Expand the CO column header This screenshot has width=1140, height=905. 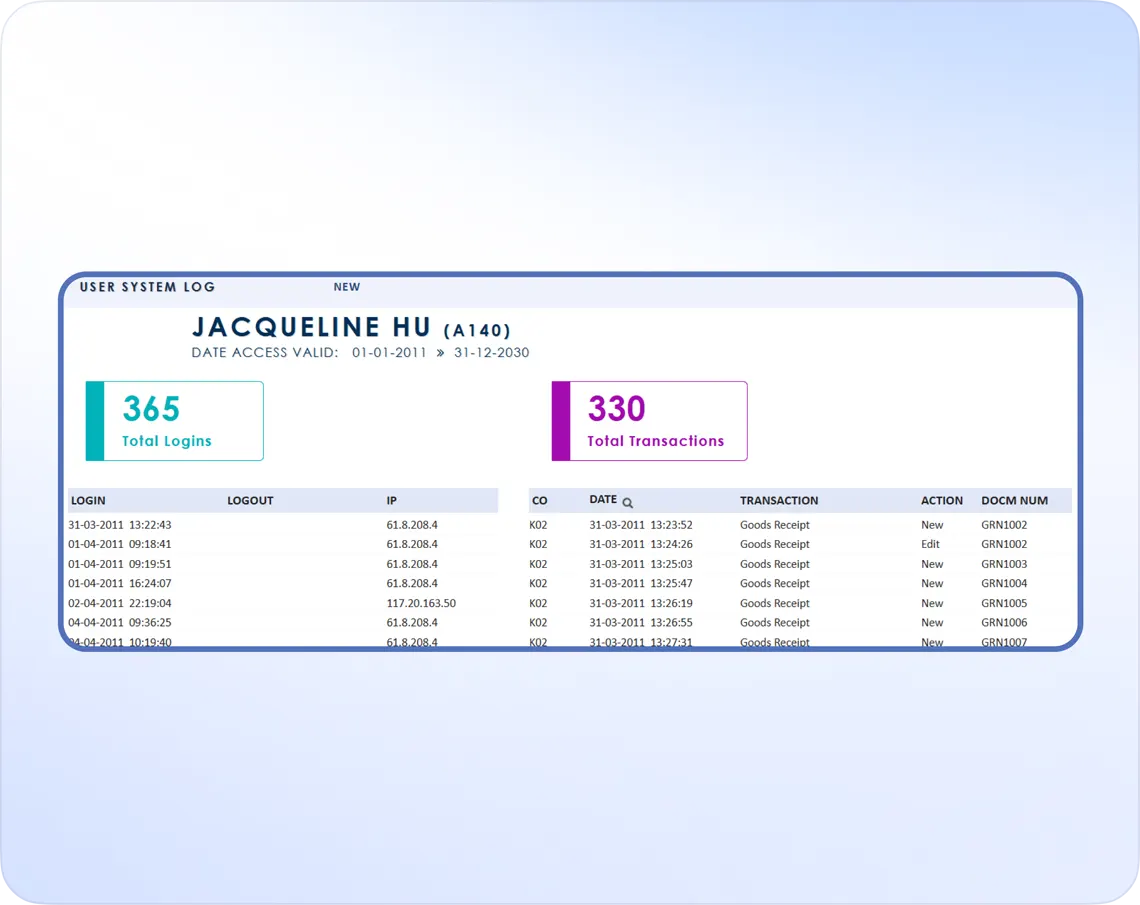point(538,500)
